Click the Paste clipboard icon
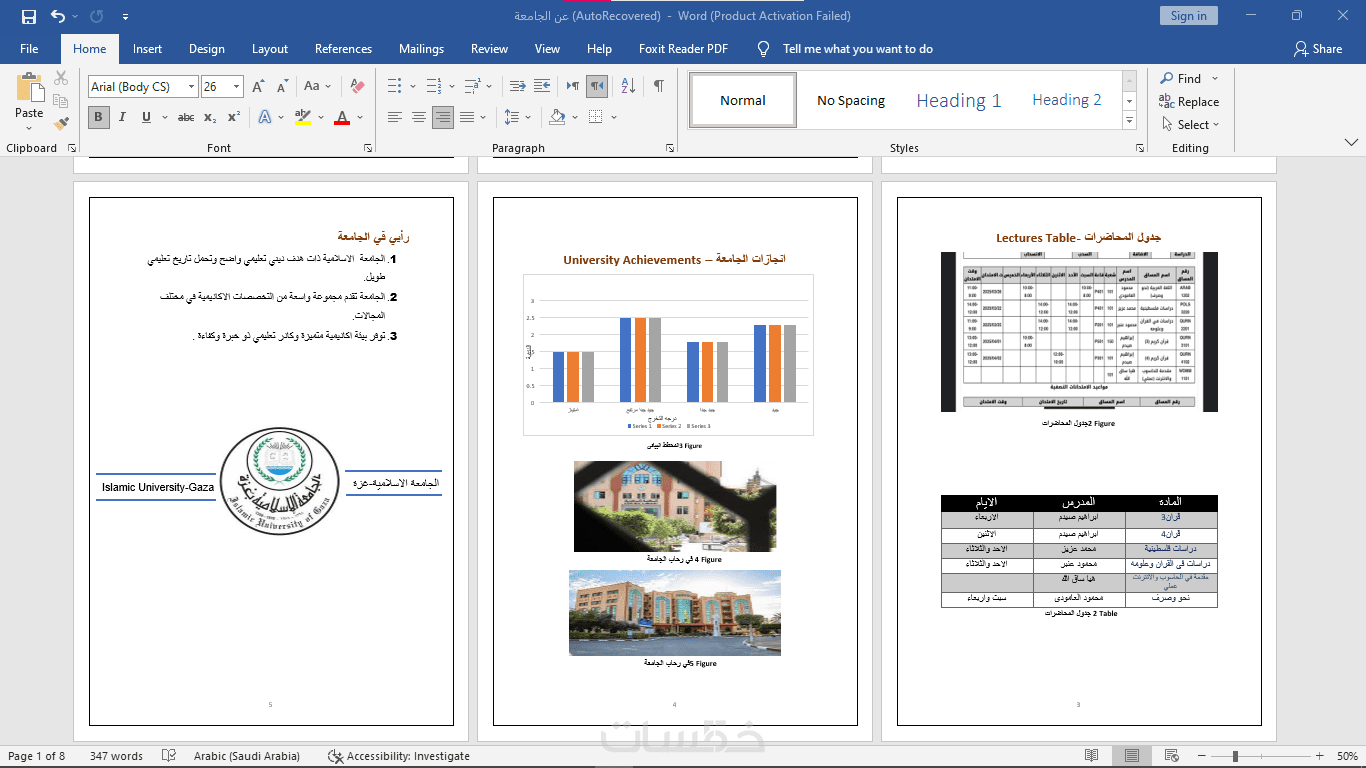The width and height of the screenshot is (1366, 768). 29,88
